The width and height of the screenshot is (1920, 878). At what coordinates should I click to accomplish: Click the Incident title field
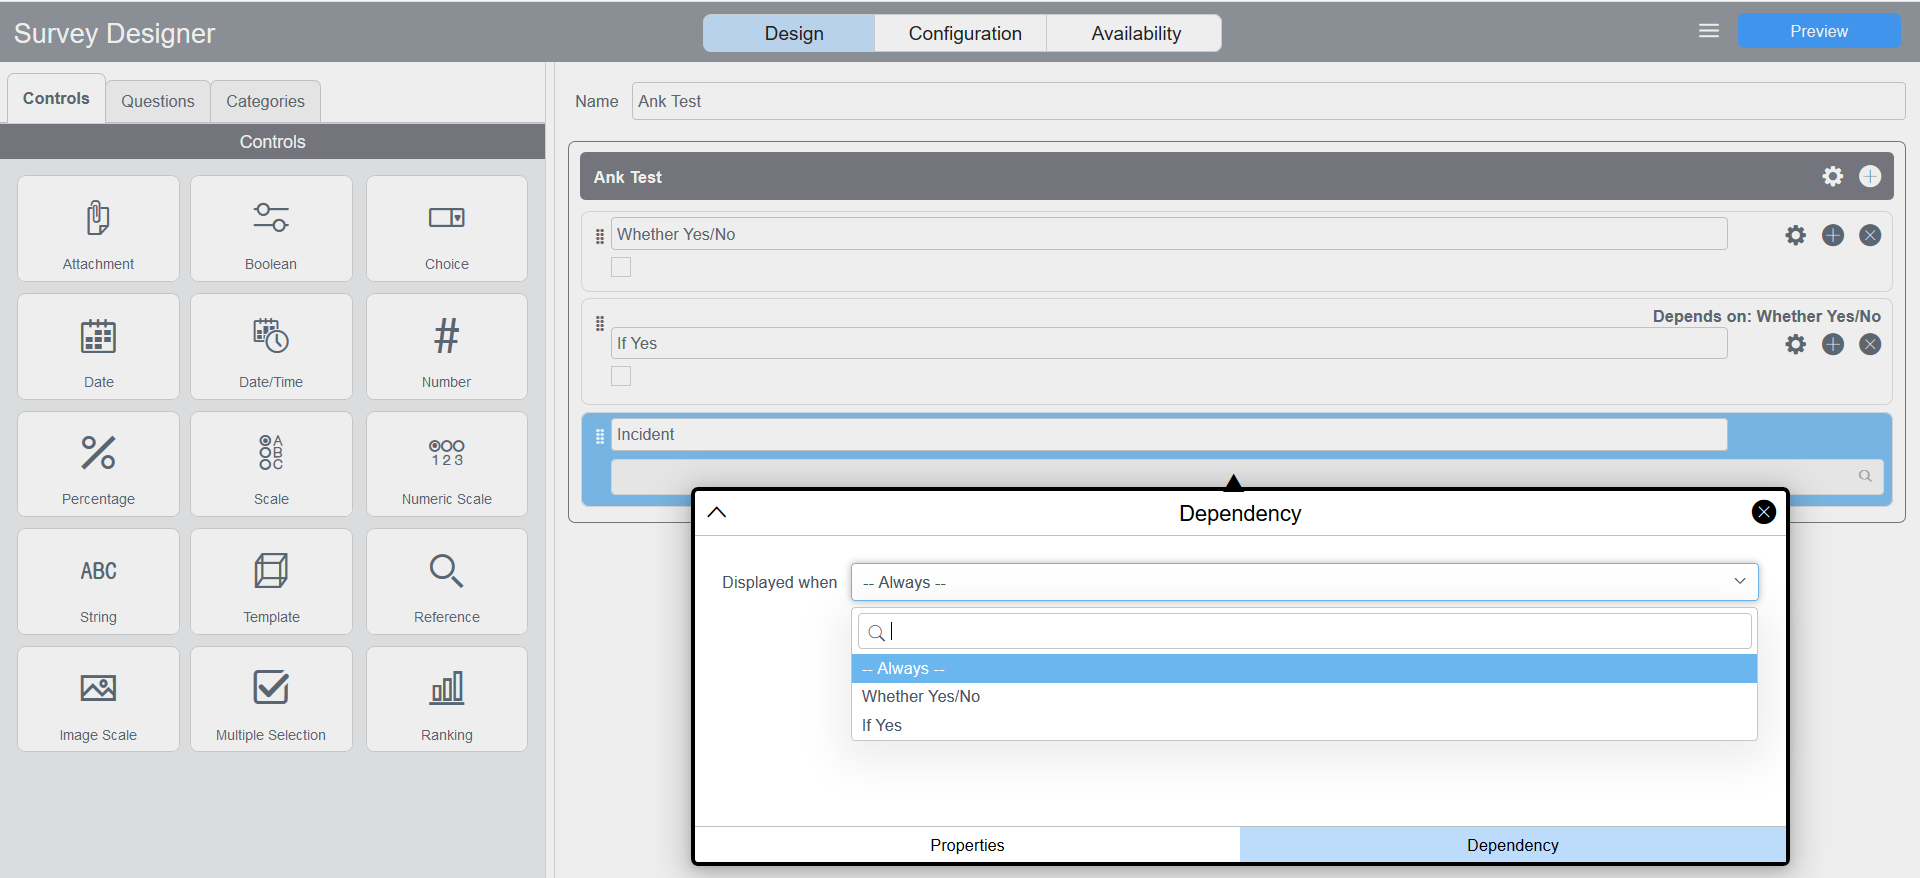[x=1169, y=434]
